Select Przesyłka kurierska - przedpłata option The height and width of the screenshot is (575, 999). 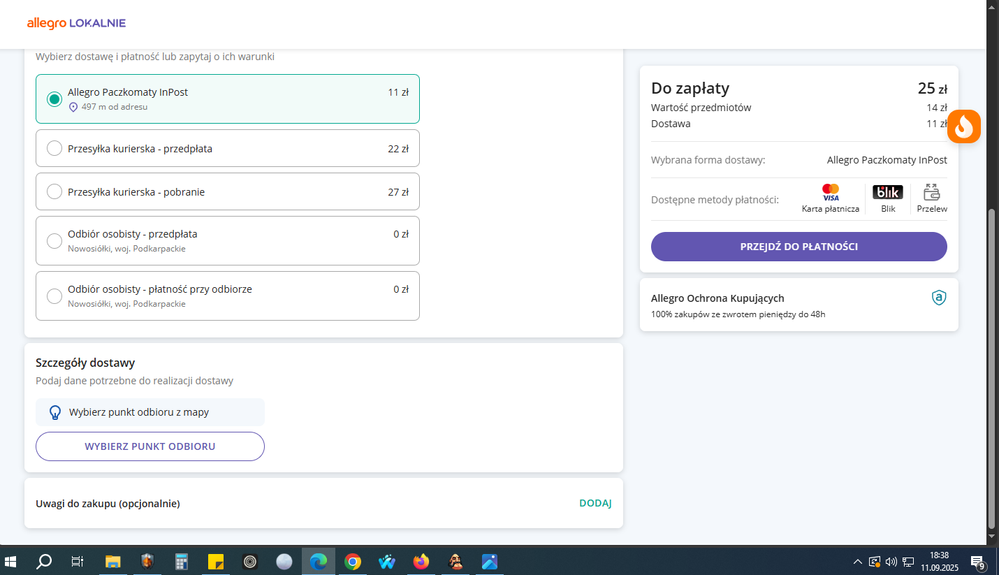(227, 148)
